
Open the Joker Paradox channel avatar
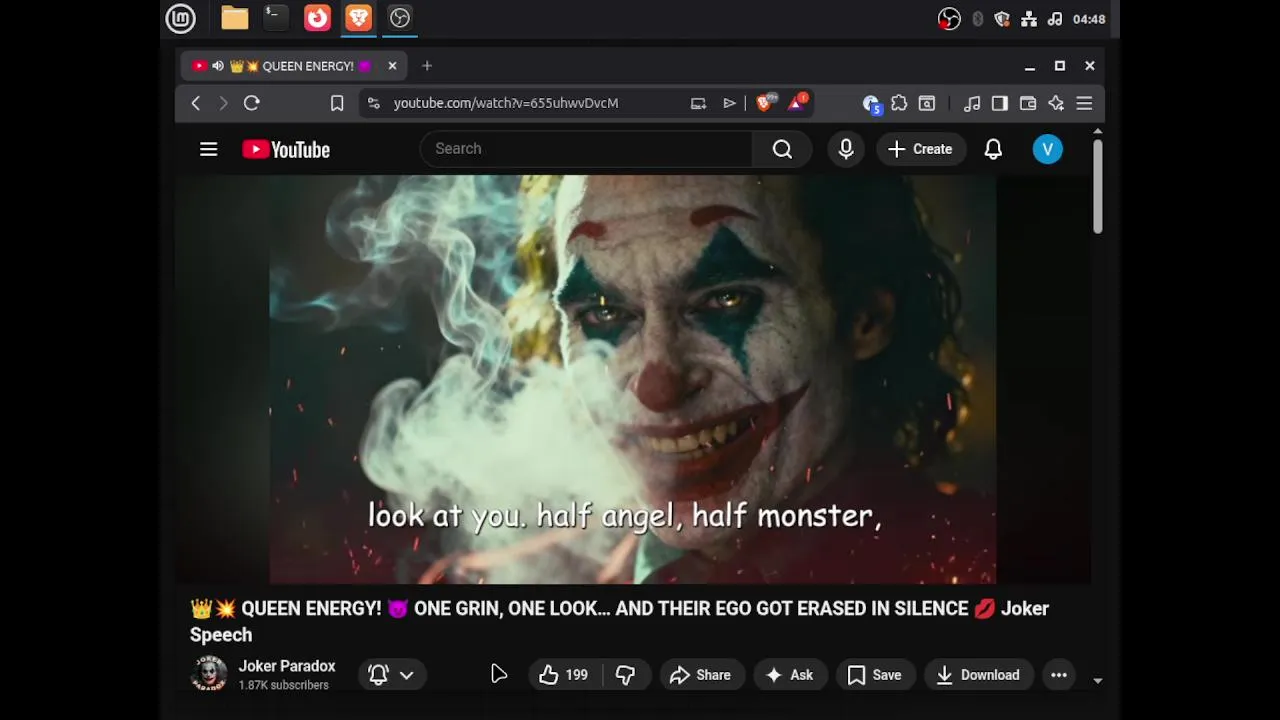pos(209,675)
